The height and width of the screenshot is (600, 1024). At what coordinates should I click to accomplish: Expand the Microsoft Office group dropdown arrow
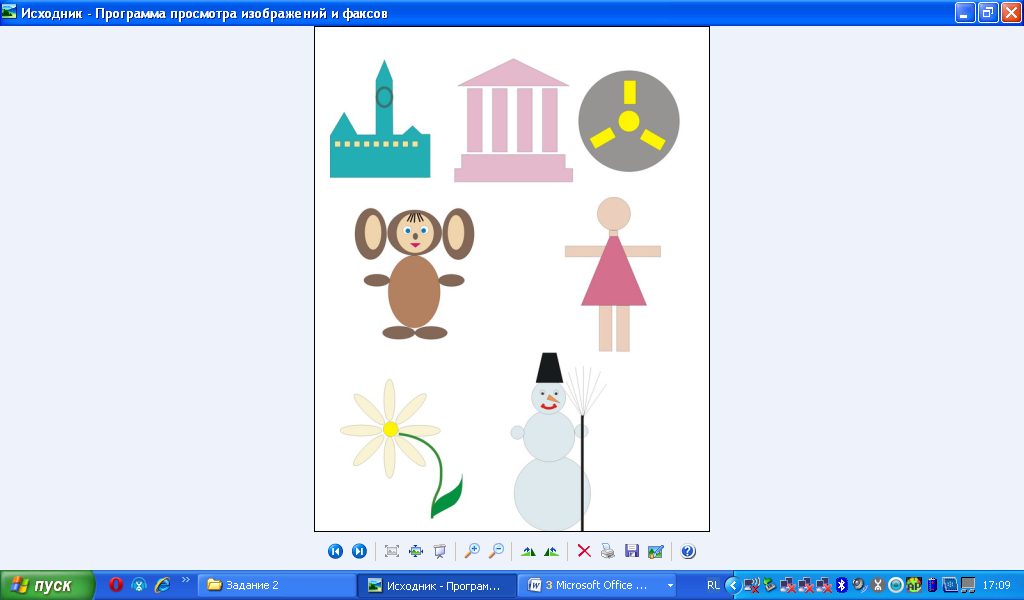coord(670,586)
